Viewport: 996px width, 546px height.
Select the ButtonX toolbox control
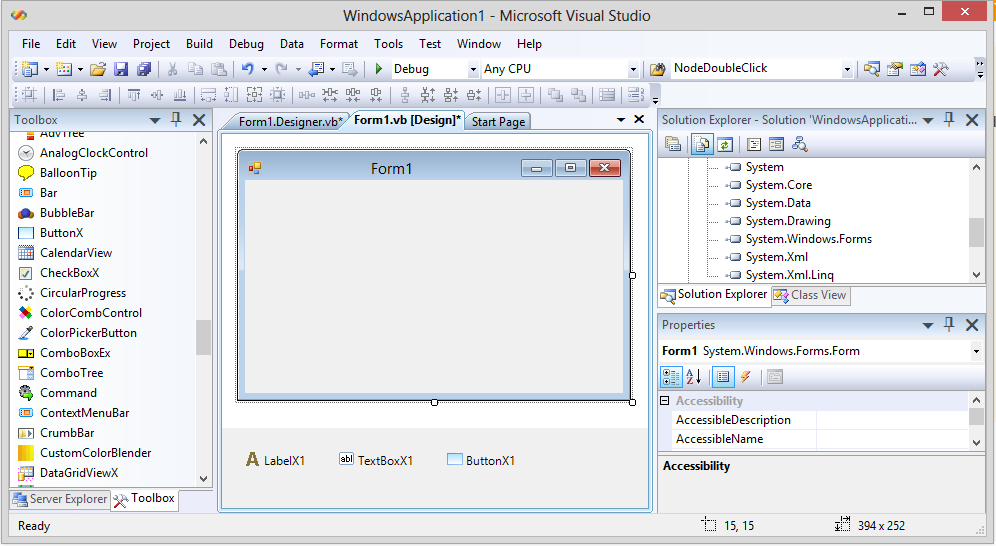tap(62, 233)
